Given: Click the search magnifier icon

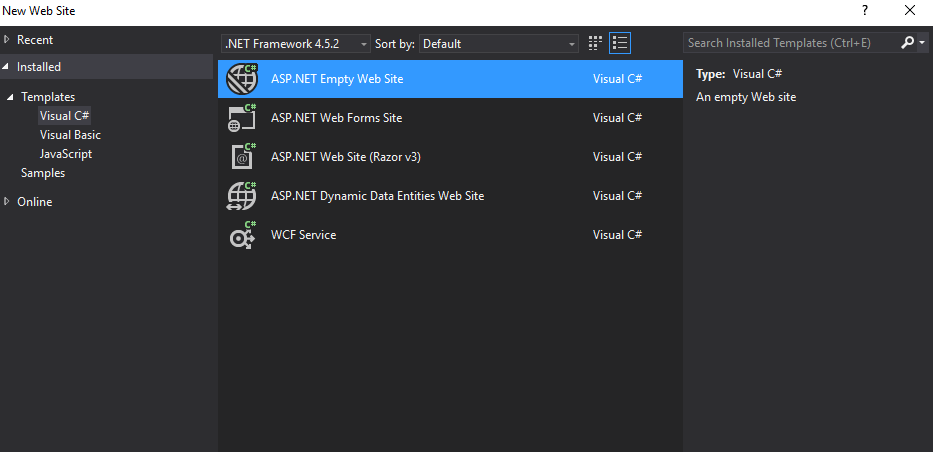Looking at the screenshot, I should coord(907,43).
